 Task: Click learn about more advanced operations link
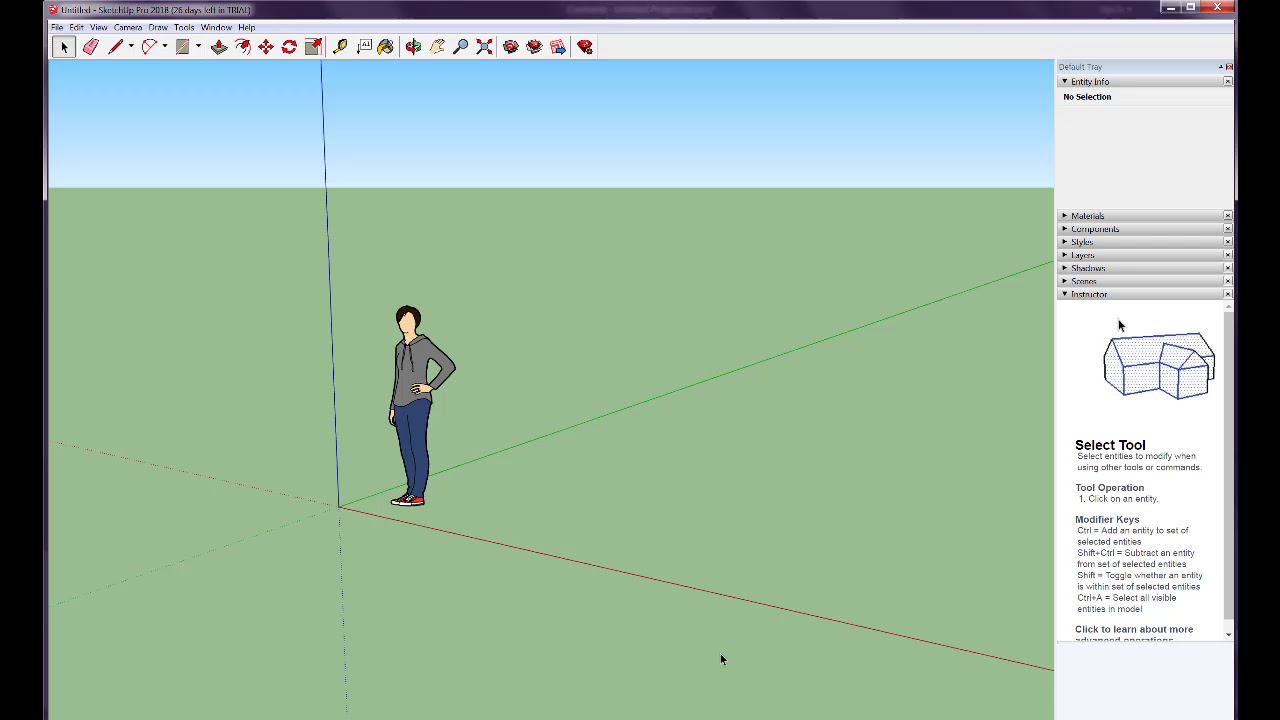tap(1134, 634)
